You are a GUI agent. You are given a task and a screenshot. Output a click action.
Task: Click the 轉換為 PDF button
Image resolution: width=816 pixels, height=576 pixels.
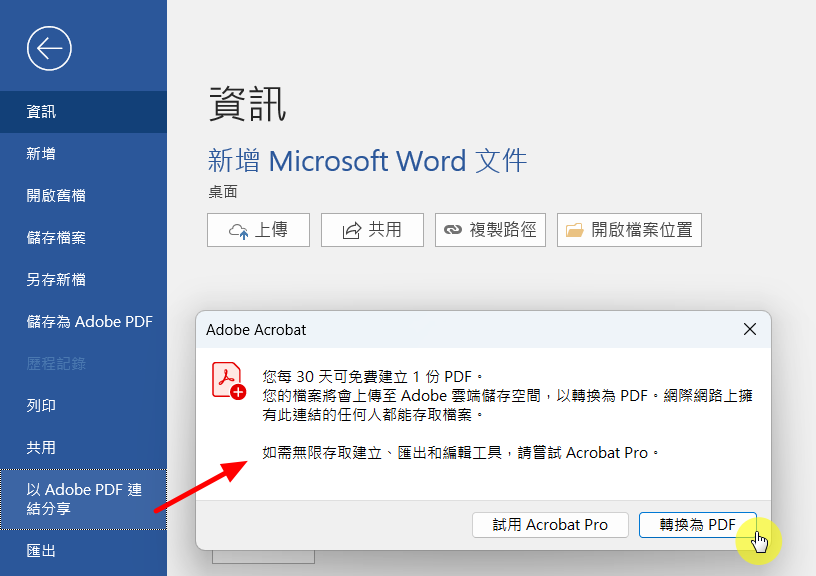coord(697,524)
